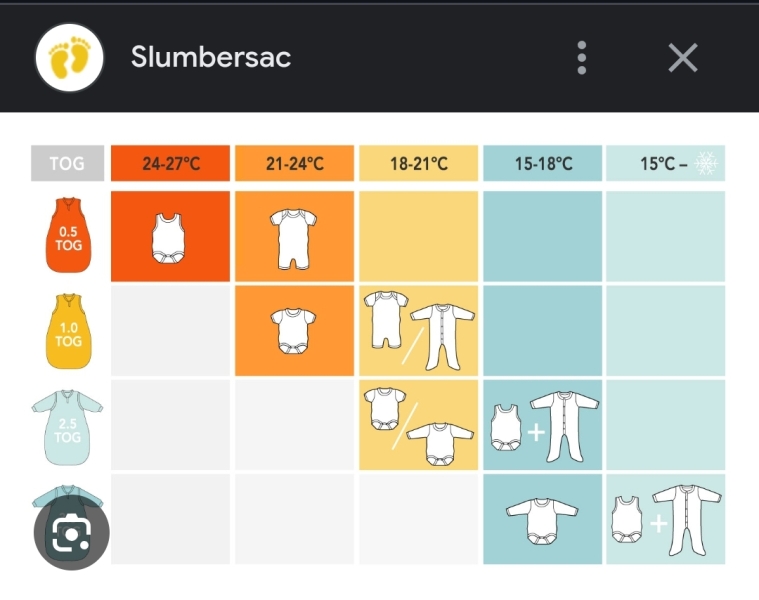Select the yellow 1.0 TOG sleeping bag
Screen dimensions: 759x600
click(x=67, y=331)
